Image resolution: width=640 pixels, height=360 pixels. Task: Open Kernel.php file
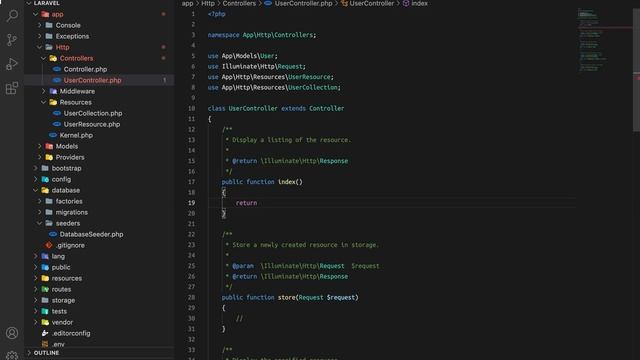click(x=76, y=136)
